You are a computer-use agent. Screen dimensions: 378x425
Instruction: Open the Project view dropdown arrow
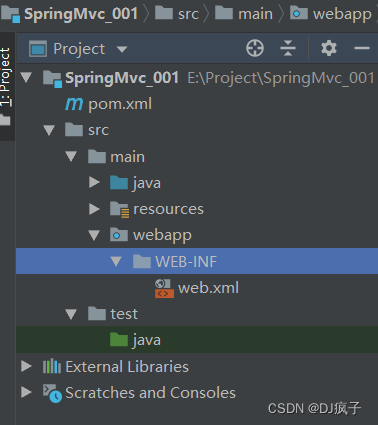tap(122, 50)
